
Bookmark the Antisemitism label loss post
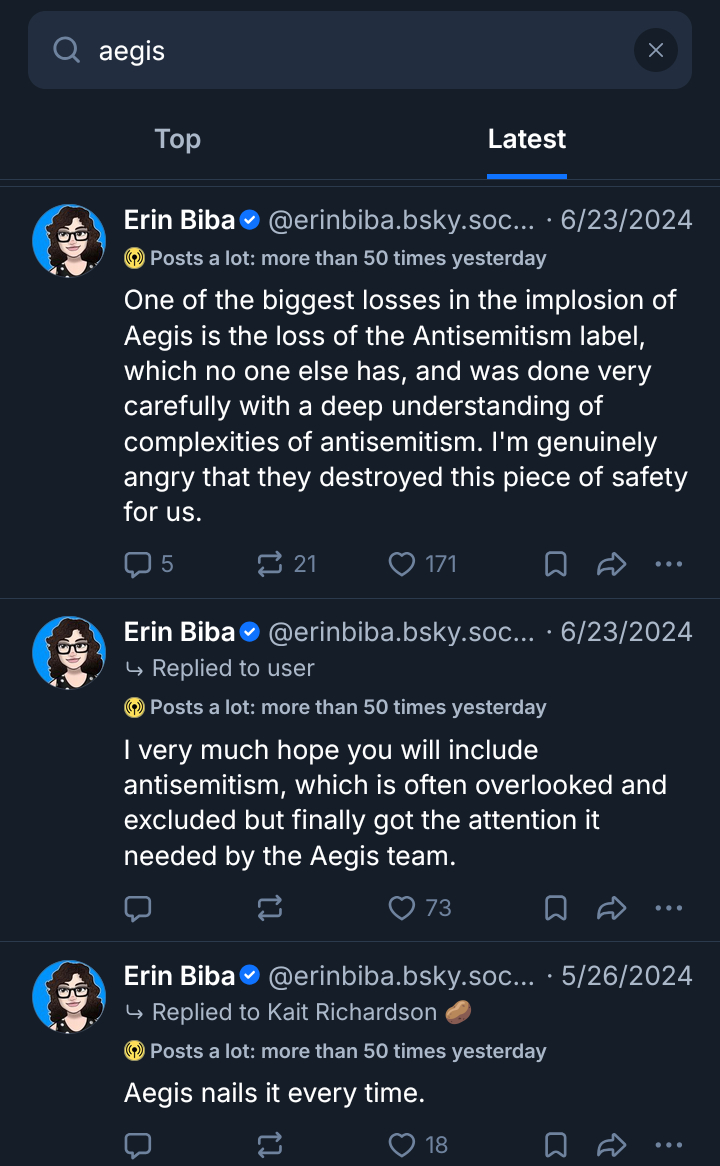555,564
